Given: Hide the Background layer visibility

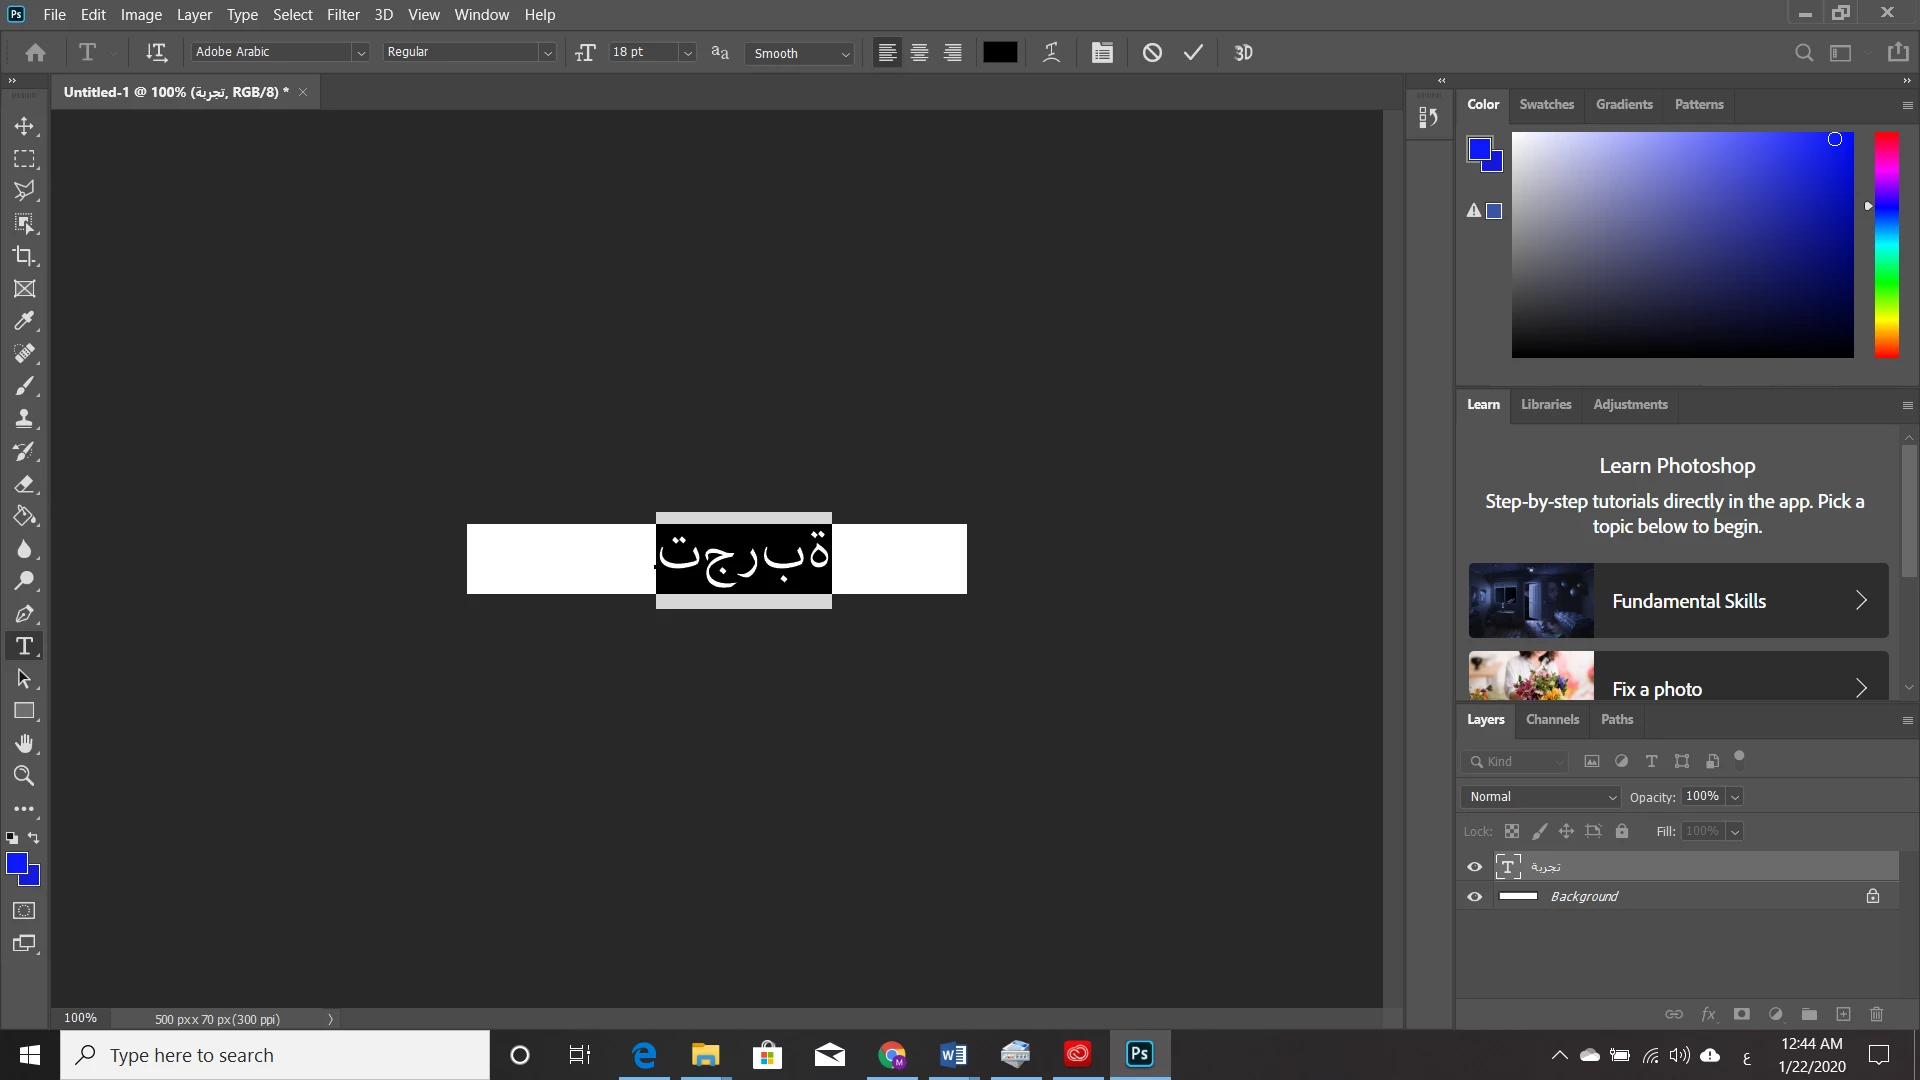Looking at the screenshot, I should [x=1474, y=897].
